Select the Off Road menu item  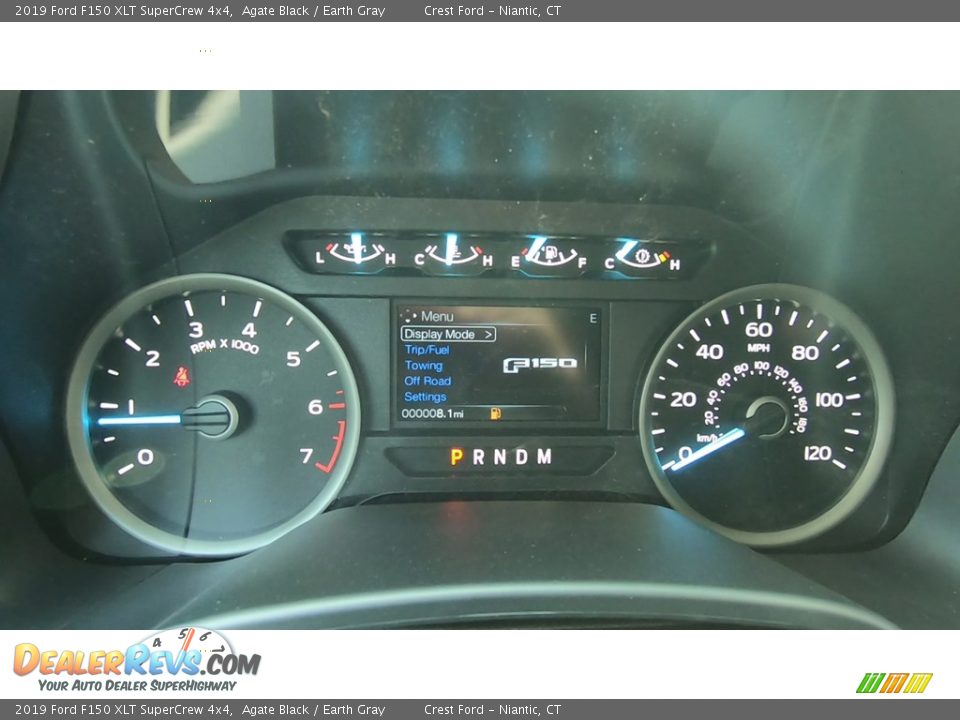pos(427,381)
